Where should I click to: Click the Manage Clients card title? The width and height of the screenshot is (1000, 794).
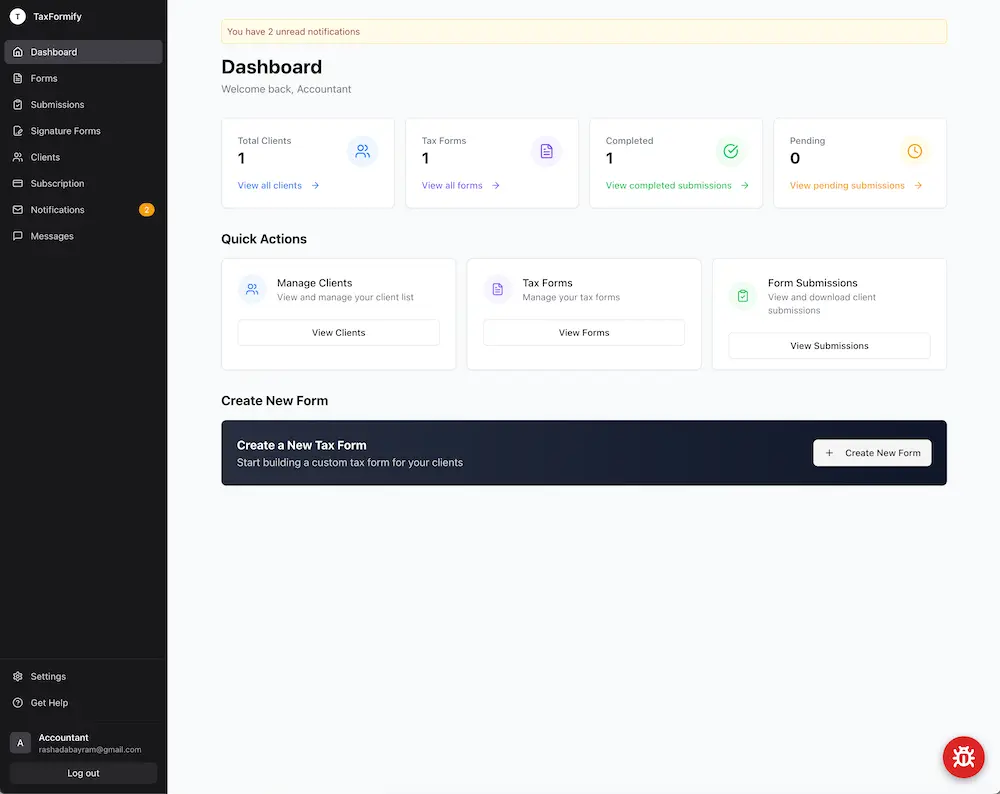pos(314,283)
